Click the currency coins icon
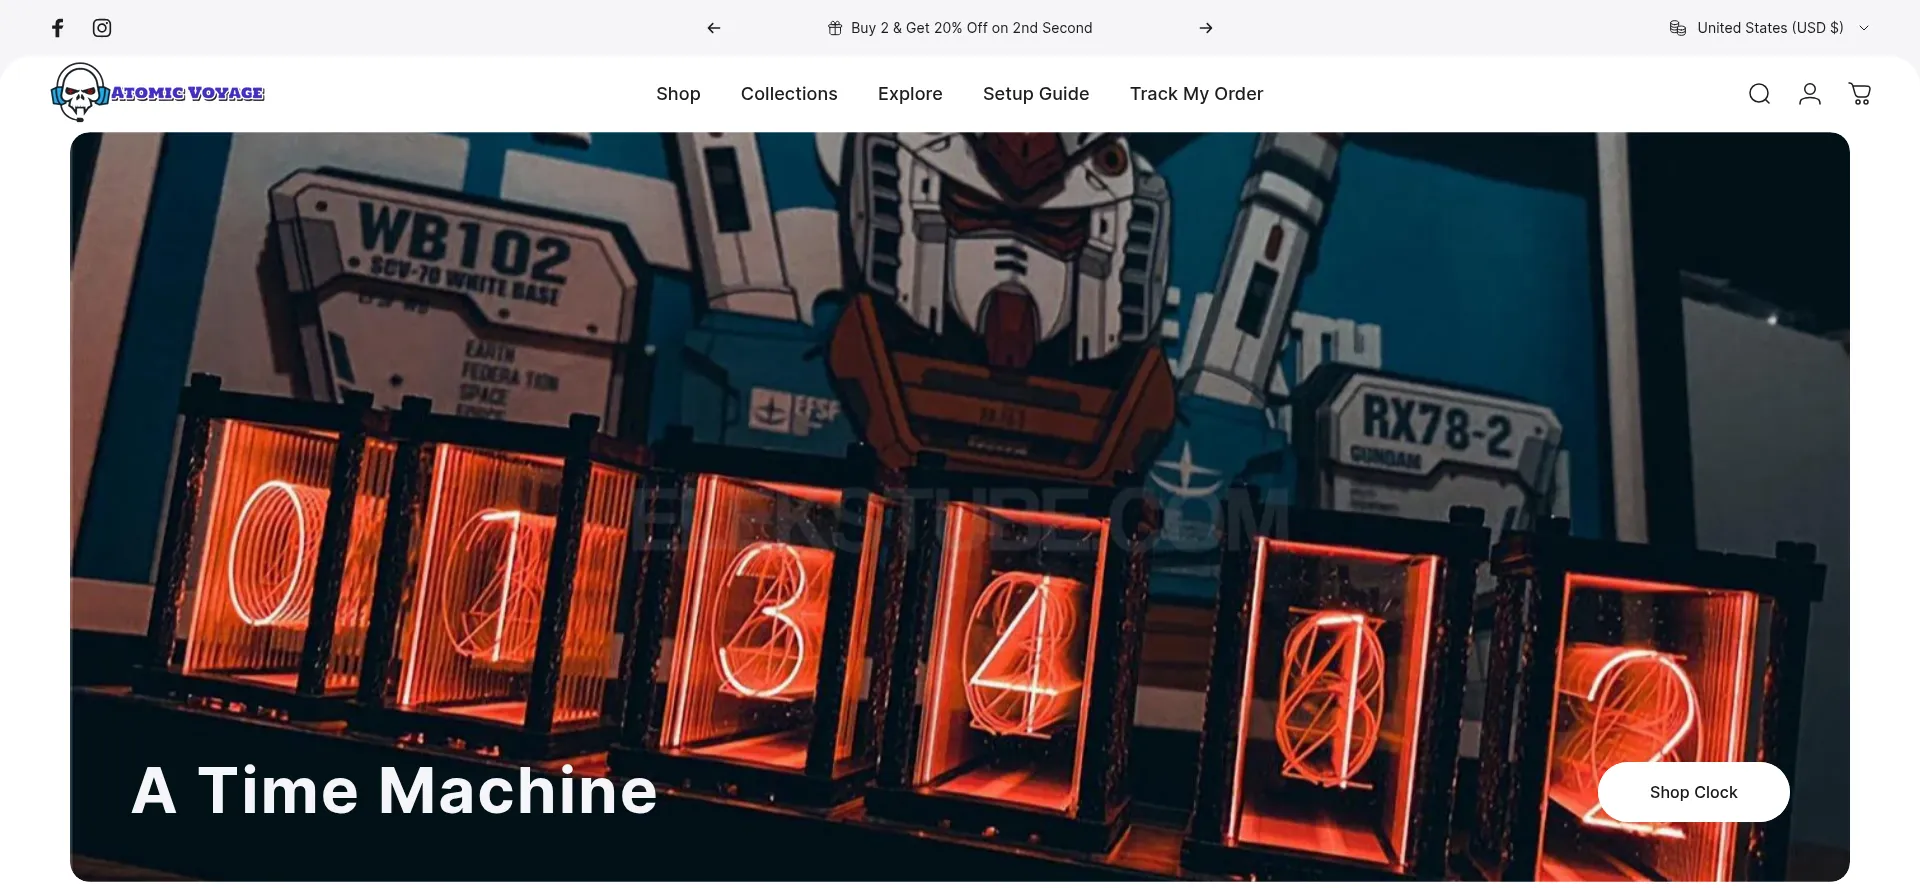The width and height of the screenshot is (1920, 888). click(x=1678, y=28)
